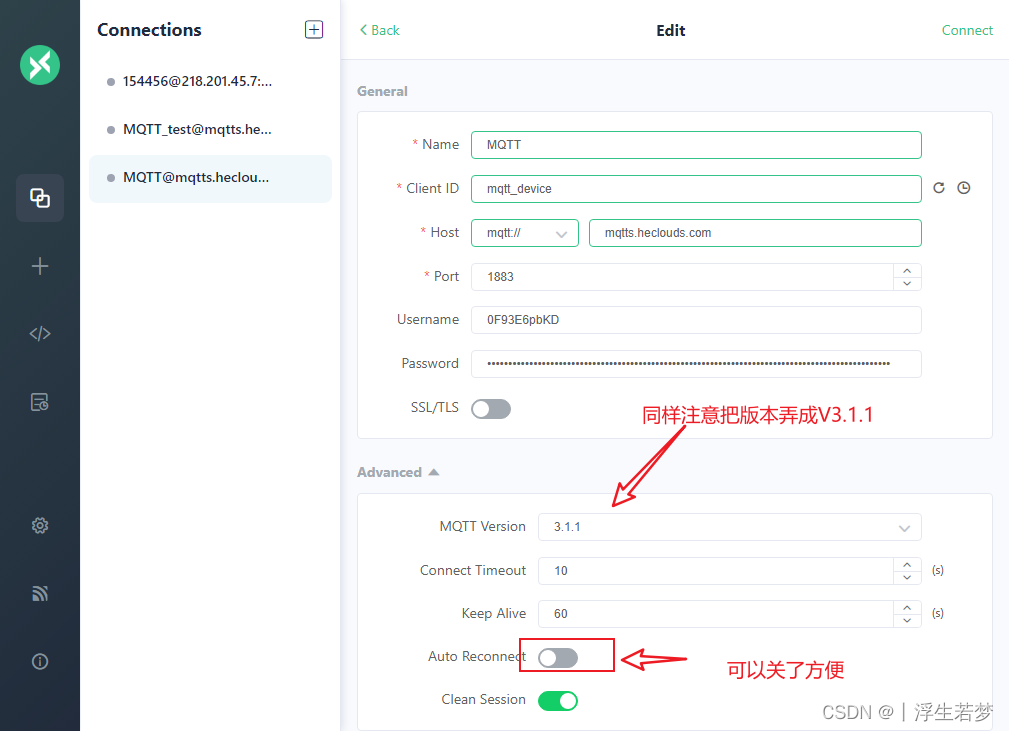This screenshot has width=1009, height=731.
Task: Select the 154456@218.201.45.7 connection
Action: [x=210, y=82]
